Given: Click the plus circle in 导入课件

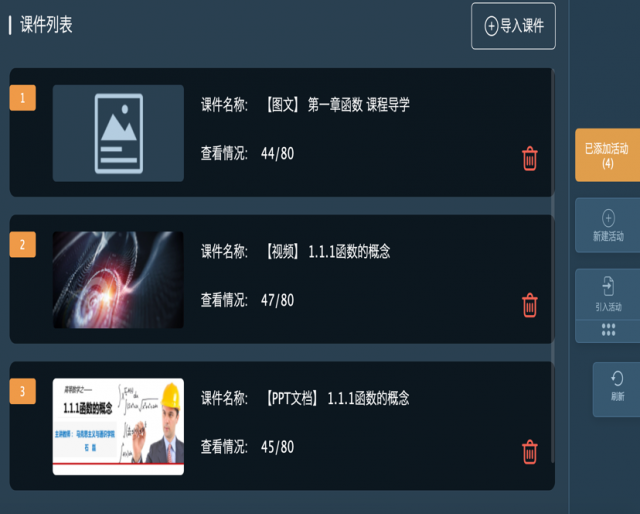Looking at the screenshot, I should pos(491,26).
